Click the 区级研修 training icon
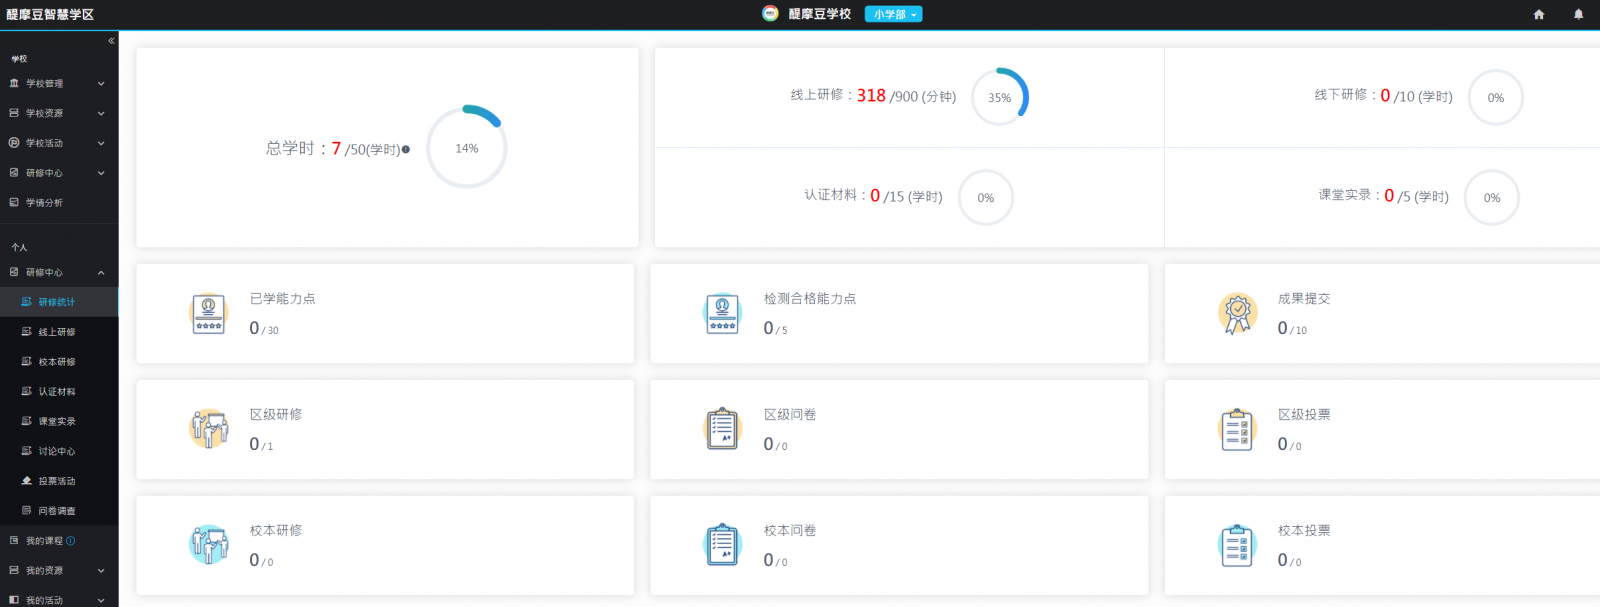Screen dimensions: 1600x607 (208, 430)
